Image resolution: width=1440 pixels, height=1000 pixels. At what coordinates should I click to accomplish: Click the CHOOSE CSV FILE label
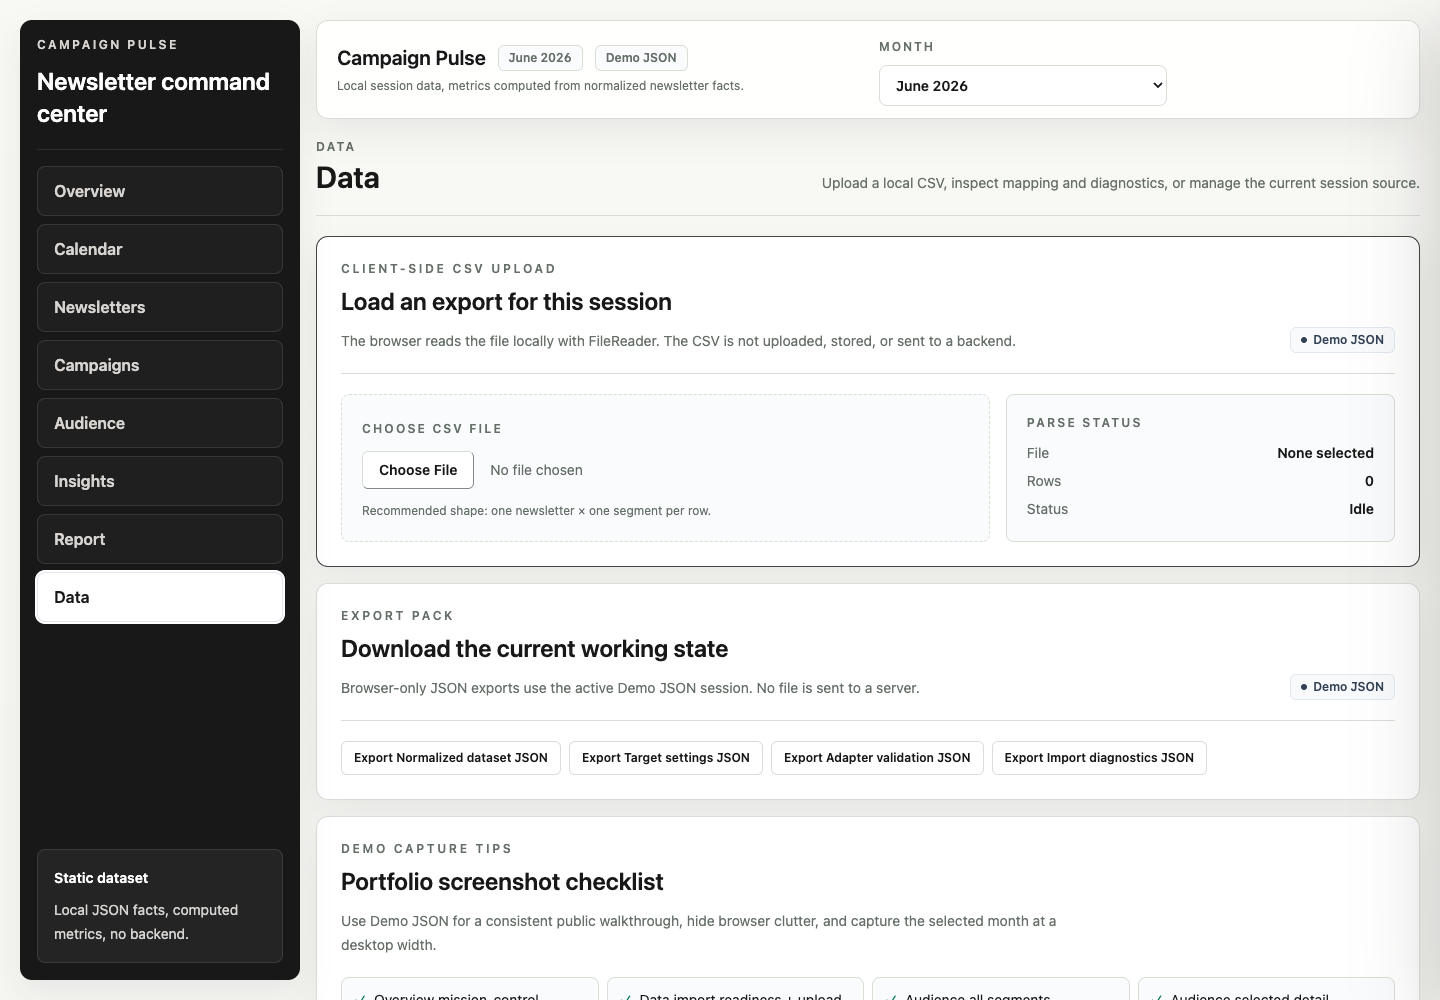pyautogui.click(x=432, y=429)
